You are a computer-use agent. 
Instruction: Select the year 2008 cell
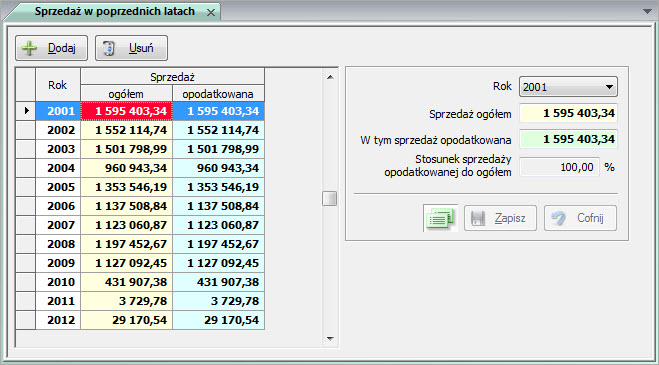(x=58, y=244)
